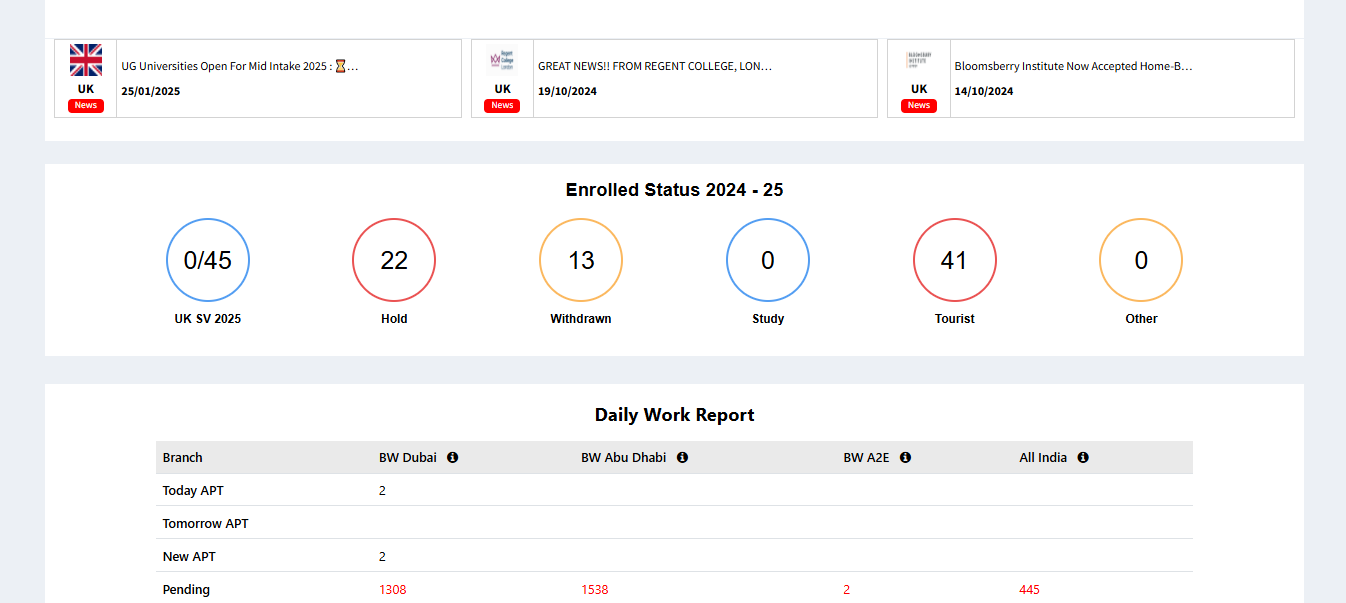Open the Bloomsberry Institute news headline
Image resolution: width=1346 pixels, height=603 pixels.
click(x=1073, y=67)
